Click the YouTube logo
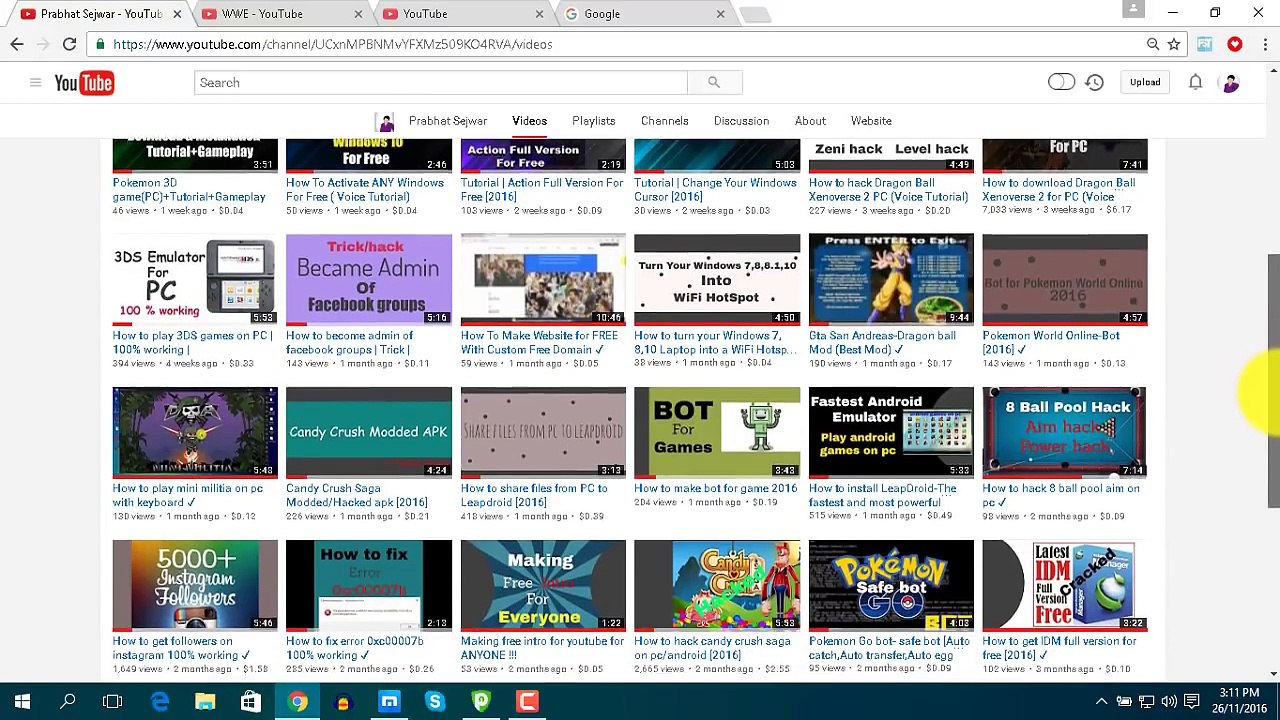Image resolution: width=1280 pixels, height=720 pixels. (84, 83)
